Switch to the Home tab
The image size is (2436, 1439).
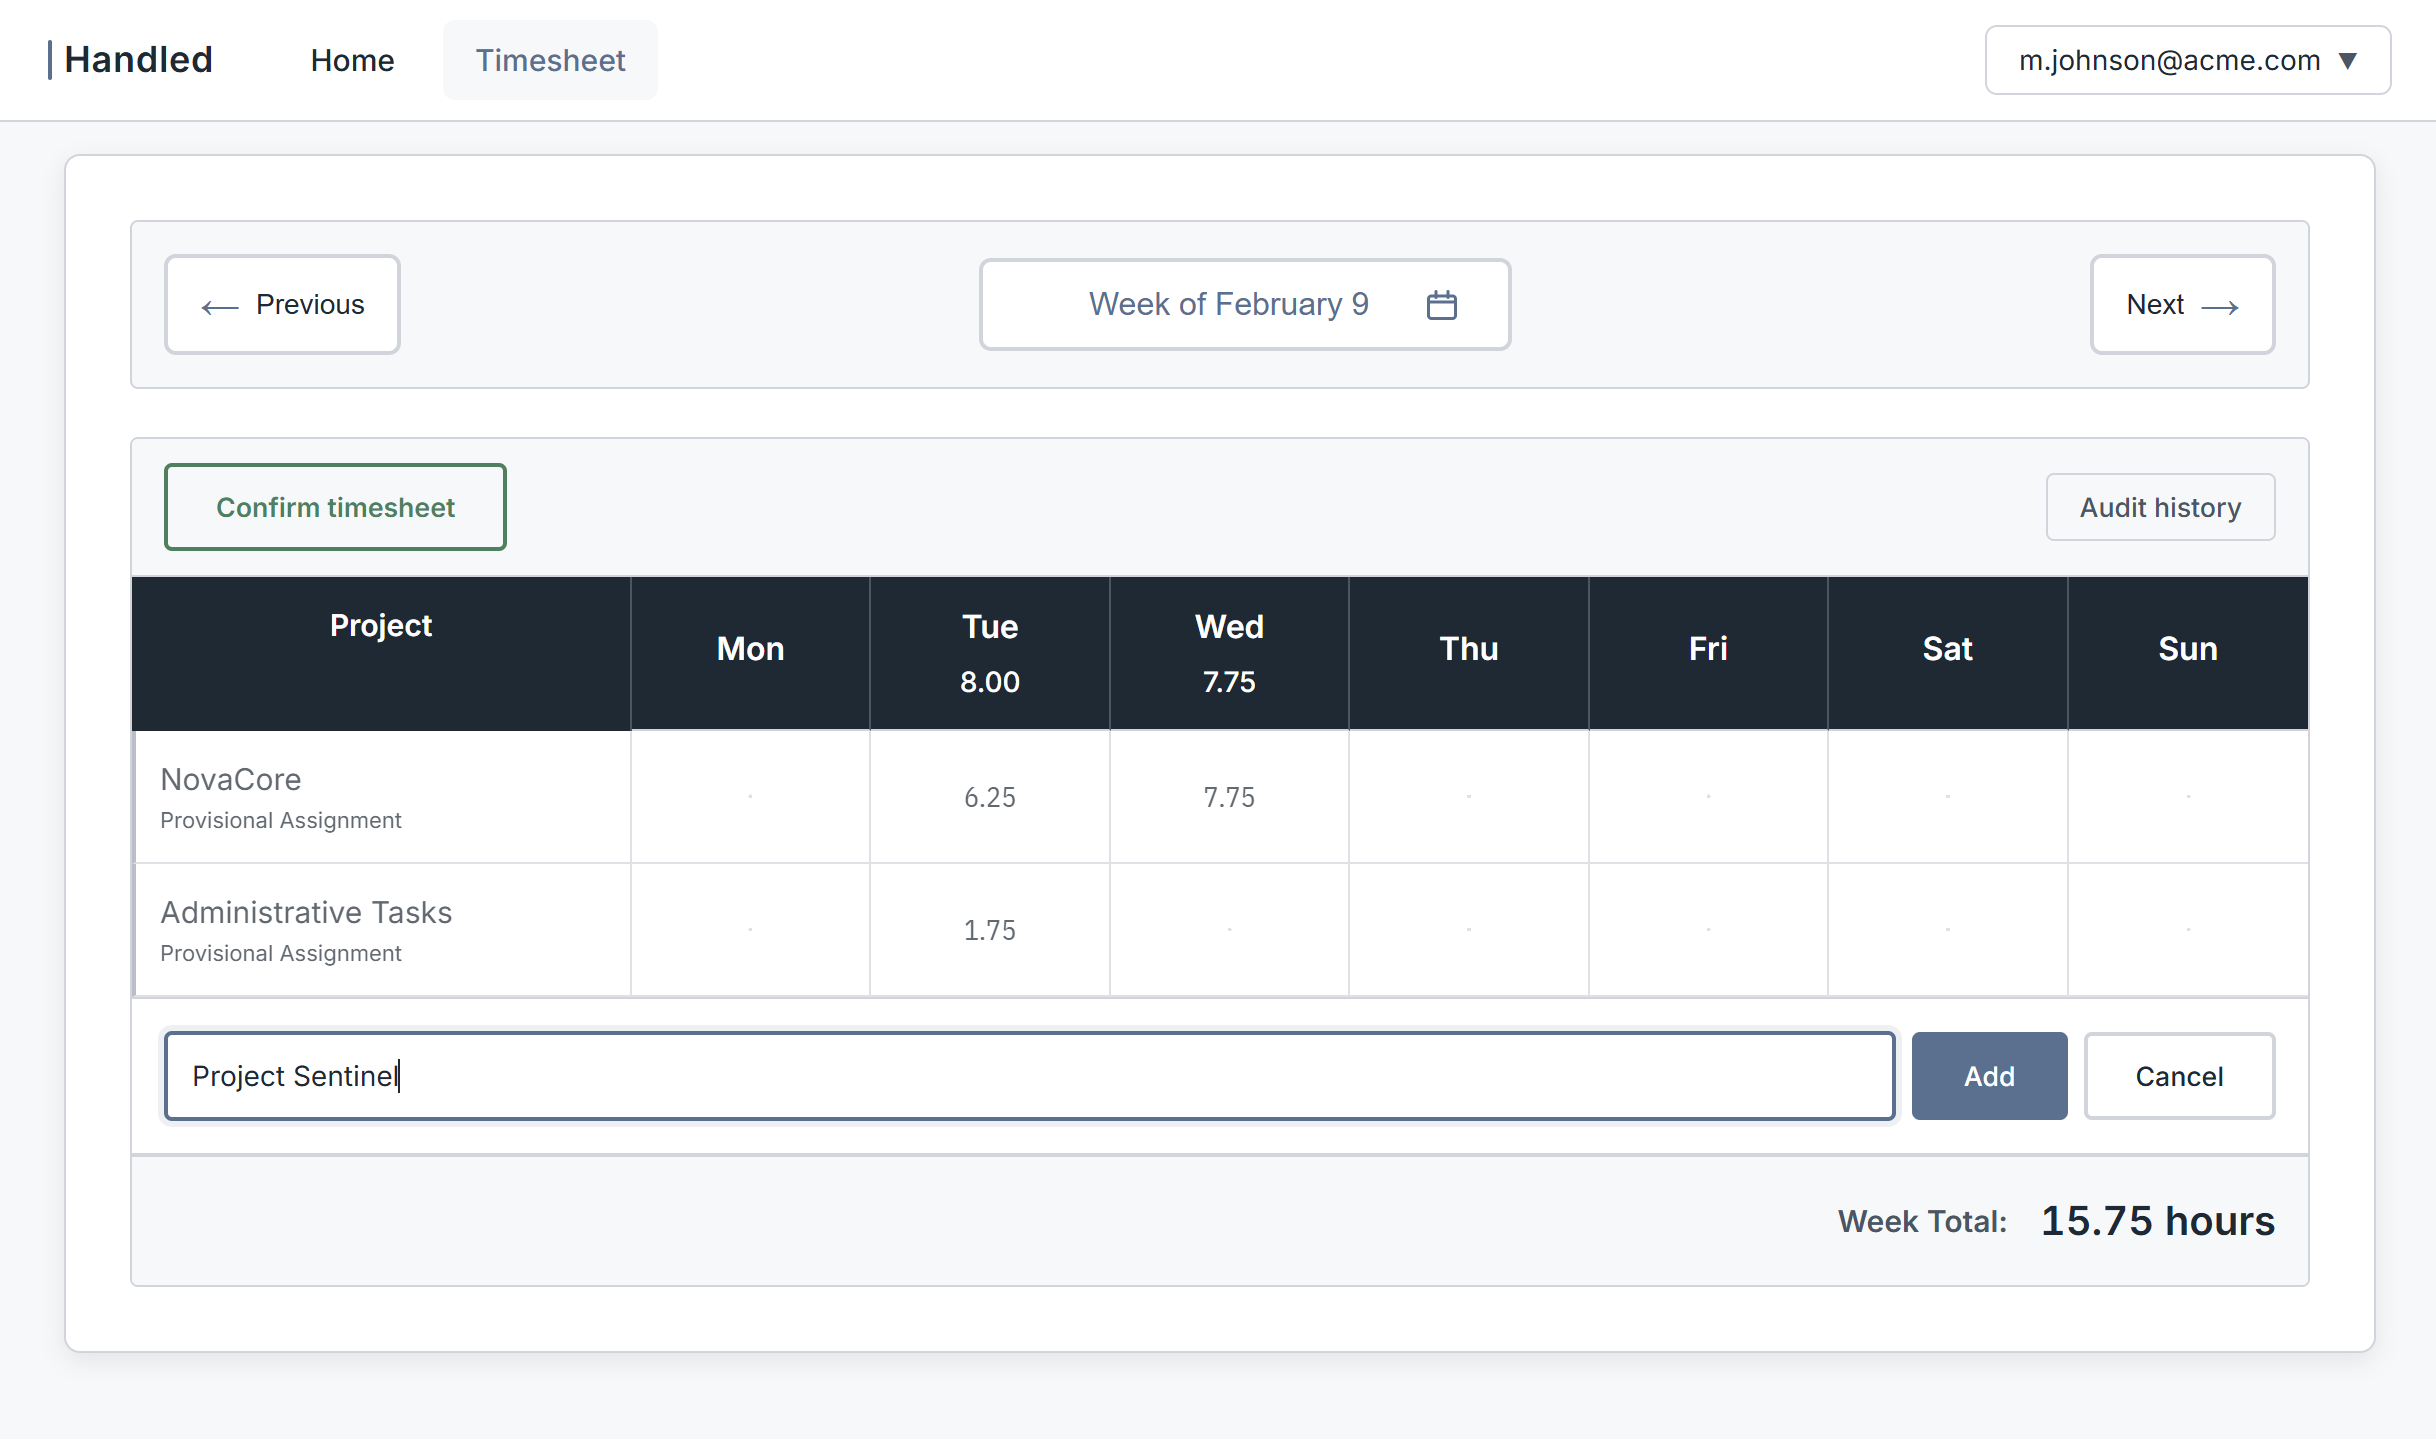point(352,60)
